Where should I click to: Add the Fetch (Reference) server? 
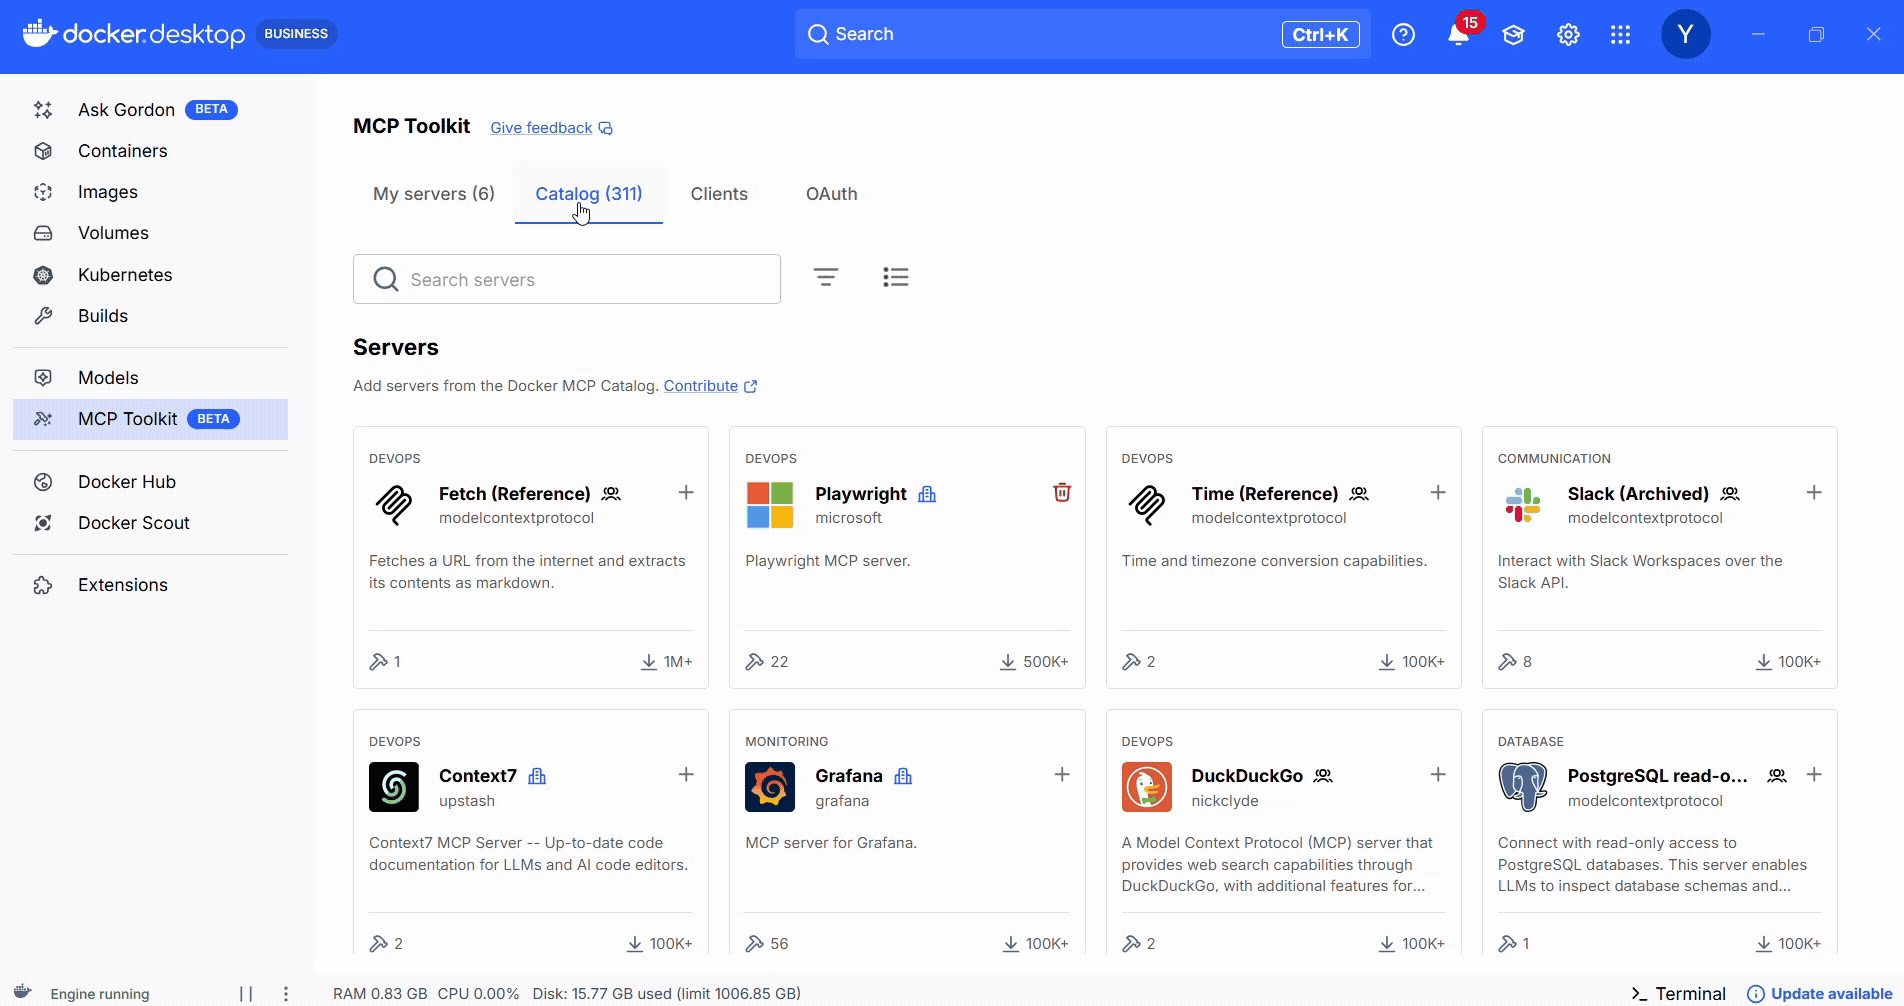(686, 493)
